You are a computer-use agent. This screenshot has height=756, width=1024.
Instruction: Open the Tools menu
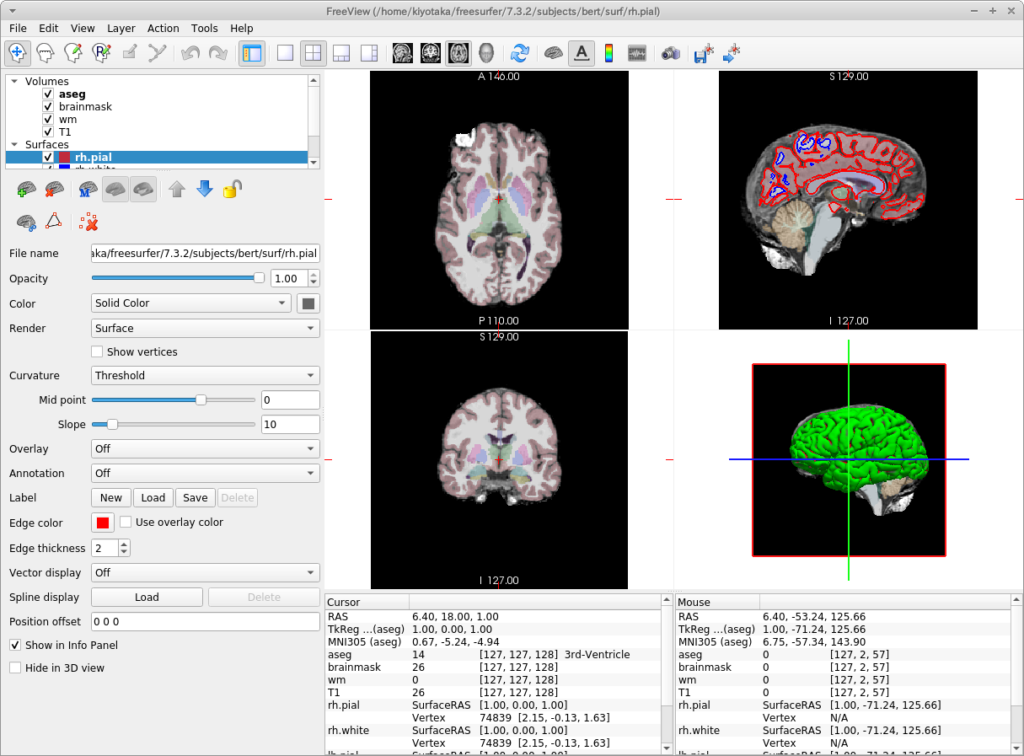204,29
